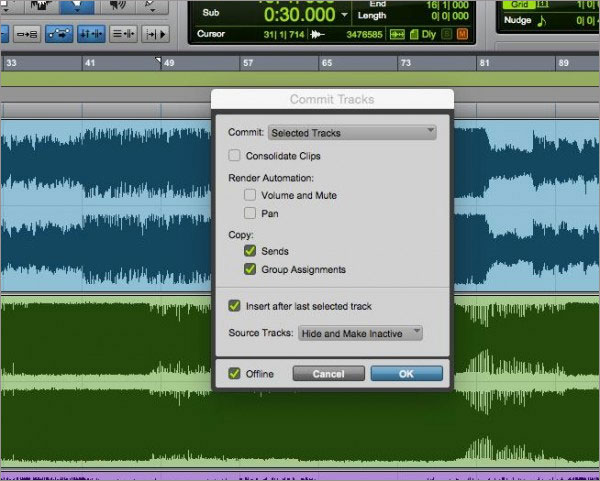Enable the Consolidate Clips checkbox

(234, 156)
